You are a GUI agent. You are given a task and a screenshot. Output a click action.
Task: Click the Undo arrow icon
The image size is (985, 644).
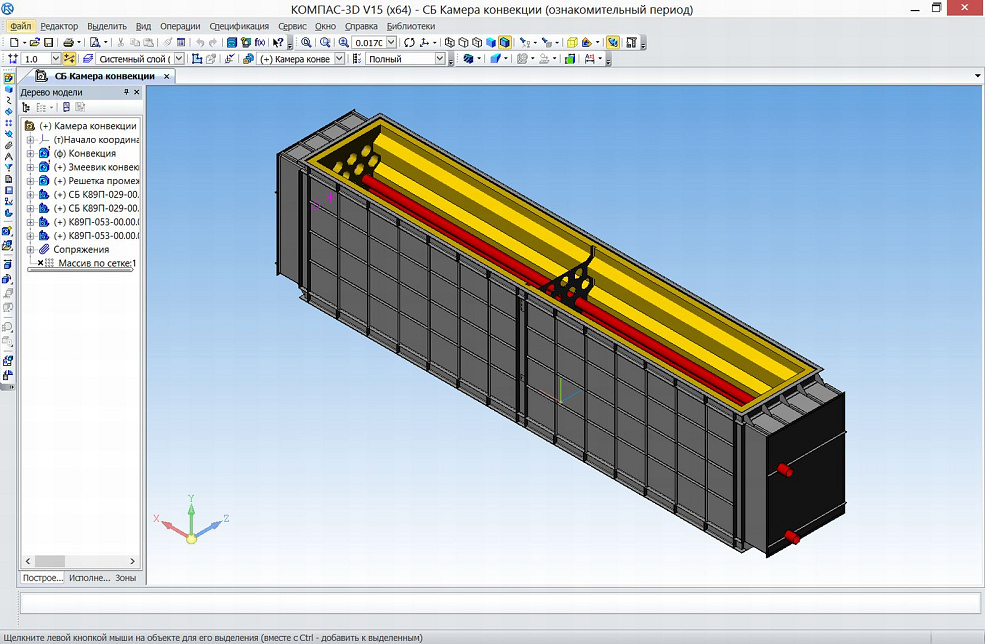200,43
